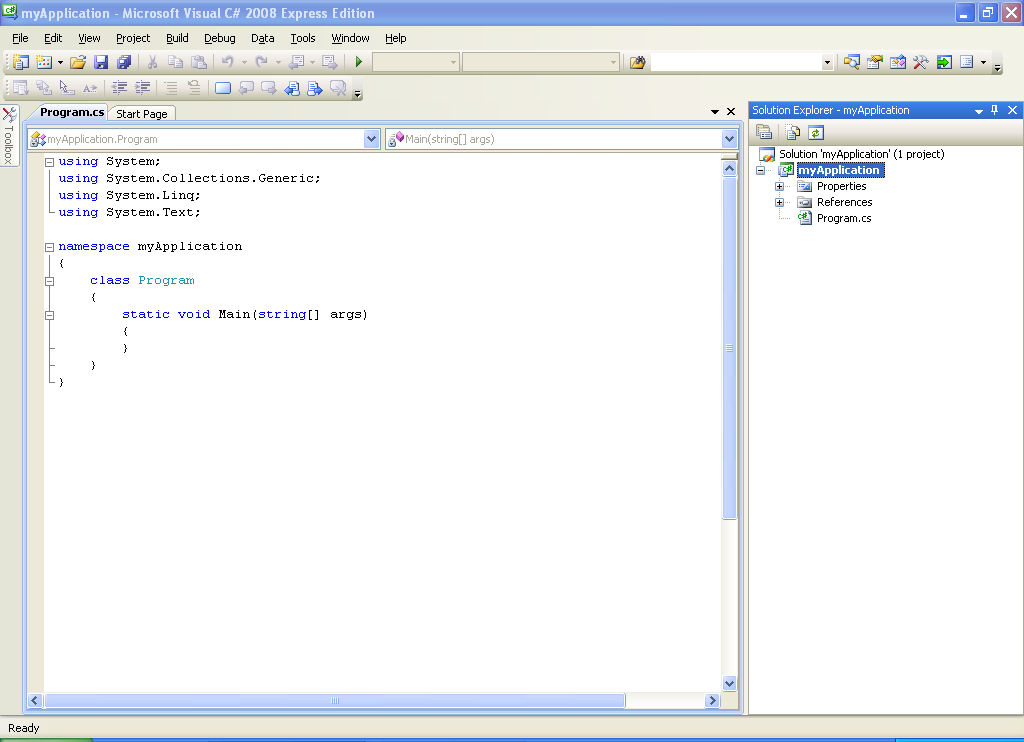Open Solution Explorer window position dropdown

pos(978,111)
